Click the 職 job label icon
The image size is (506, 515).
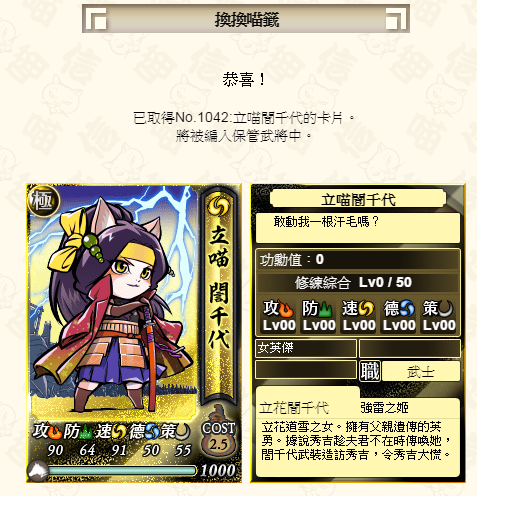(x=370, y=371)
